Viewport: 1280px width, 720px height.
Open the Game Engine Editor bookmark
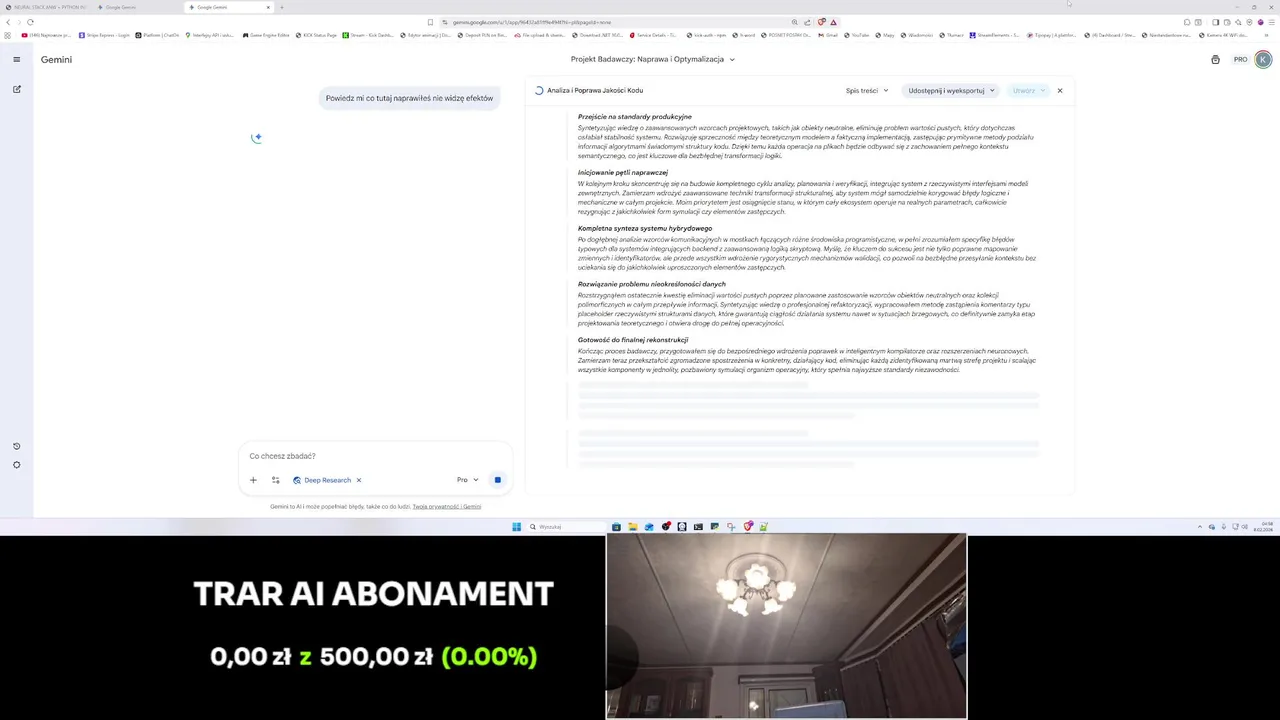[266, 35]
